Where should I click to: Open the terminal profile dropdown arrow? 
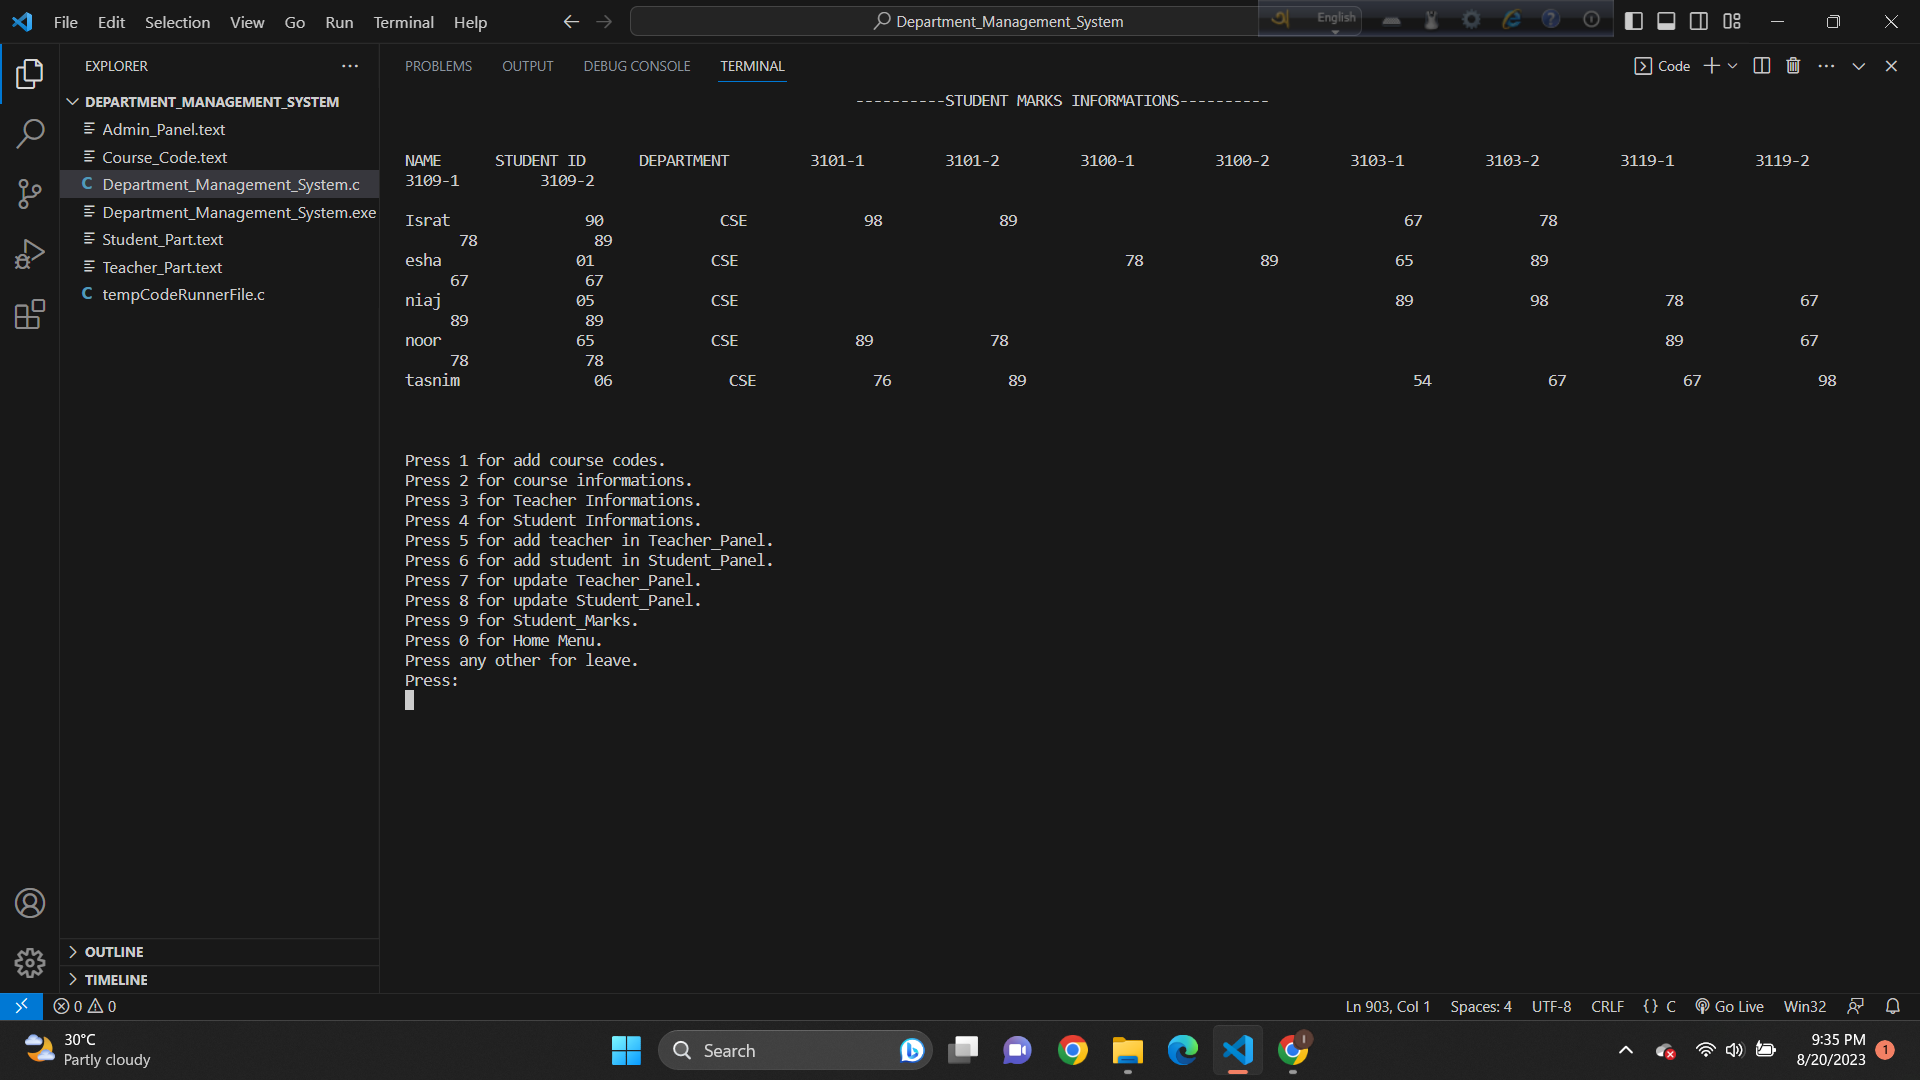click(x=1733, y=65)
